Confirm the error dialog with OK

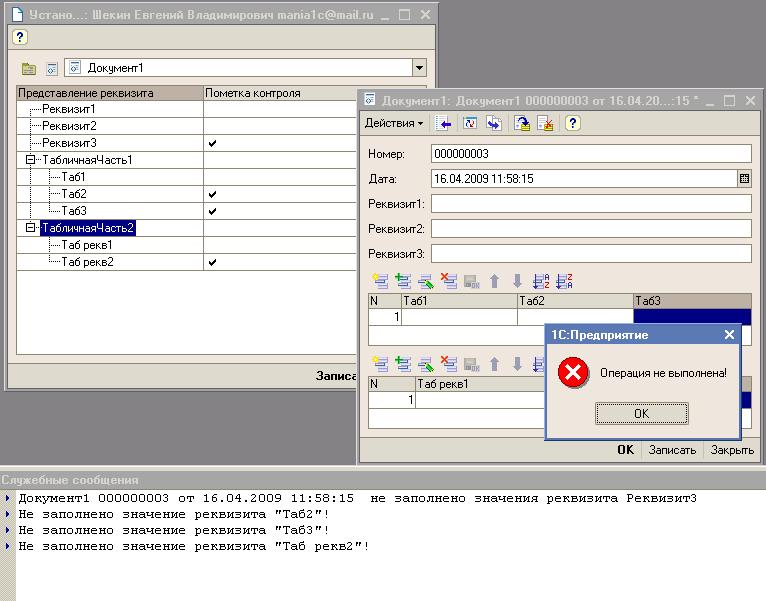tap(641, 414)
